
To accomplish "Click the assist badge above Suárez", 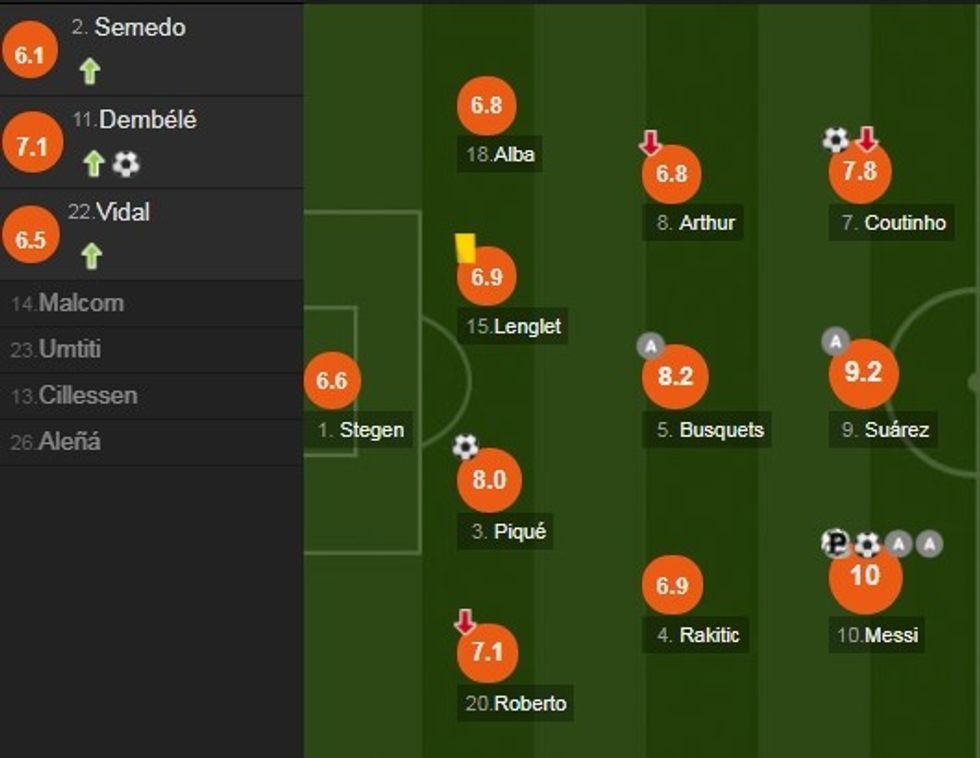I will (835, 342).
